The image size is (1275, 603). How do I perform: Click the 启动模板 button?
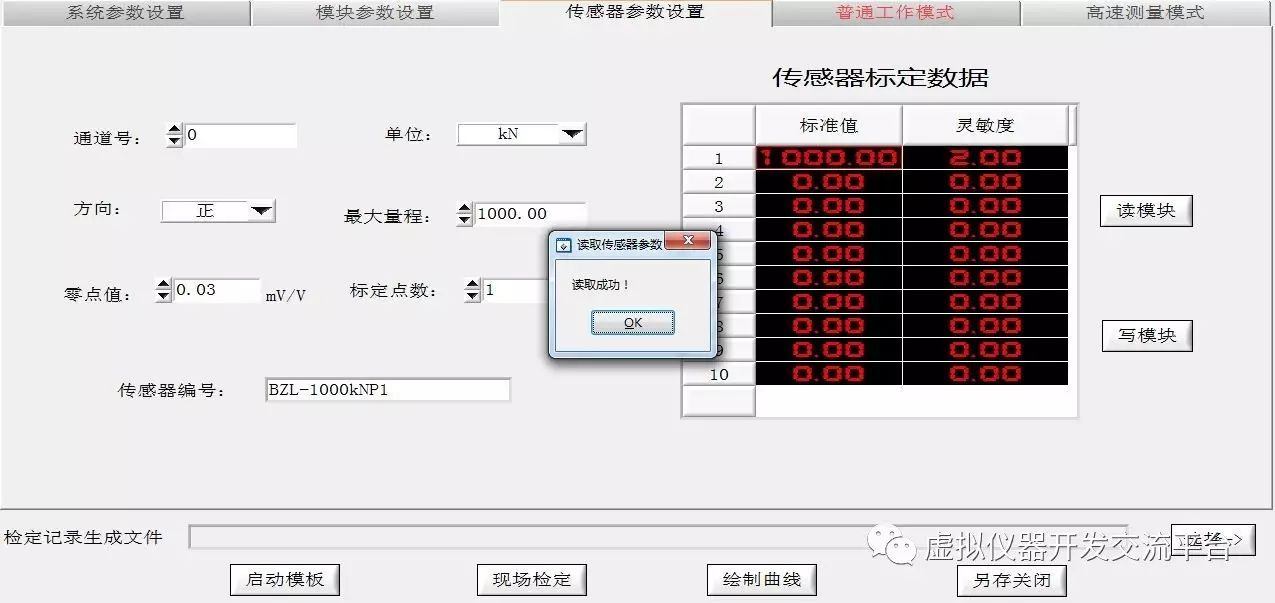pyautogui.click(x=285, y=579)
